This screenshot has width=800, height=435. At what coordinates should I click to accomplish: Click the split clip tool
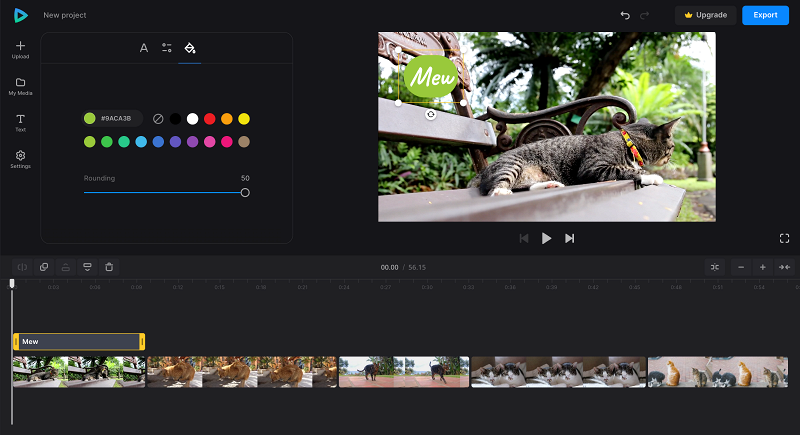pos(22,267)
